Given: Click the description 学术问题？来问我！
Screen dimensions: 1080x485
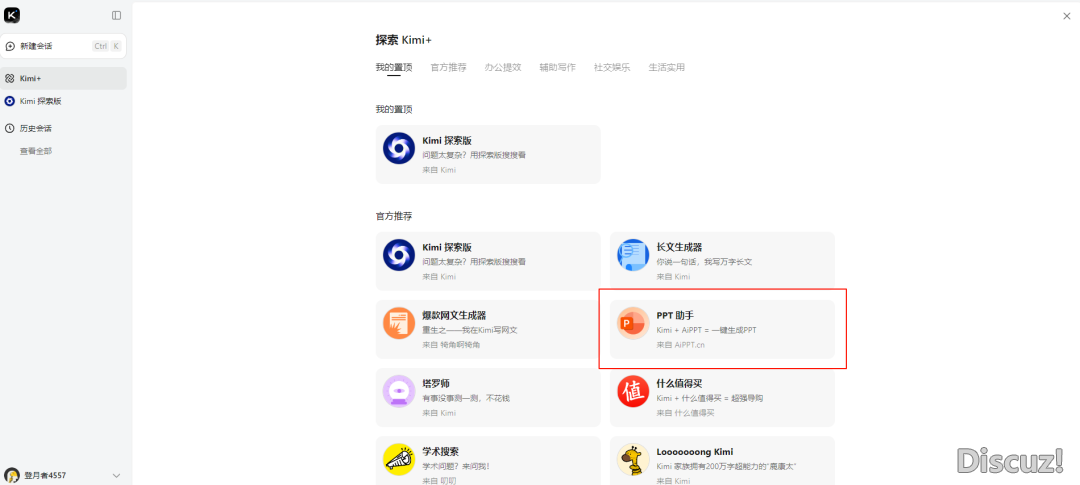Looking at the screenshot, I should pyautogui.click(x=456, y=466).
